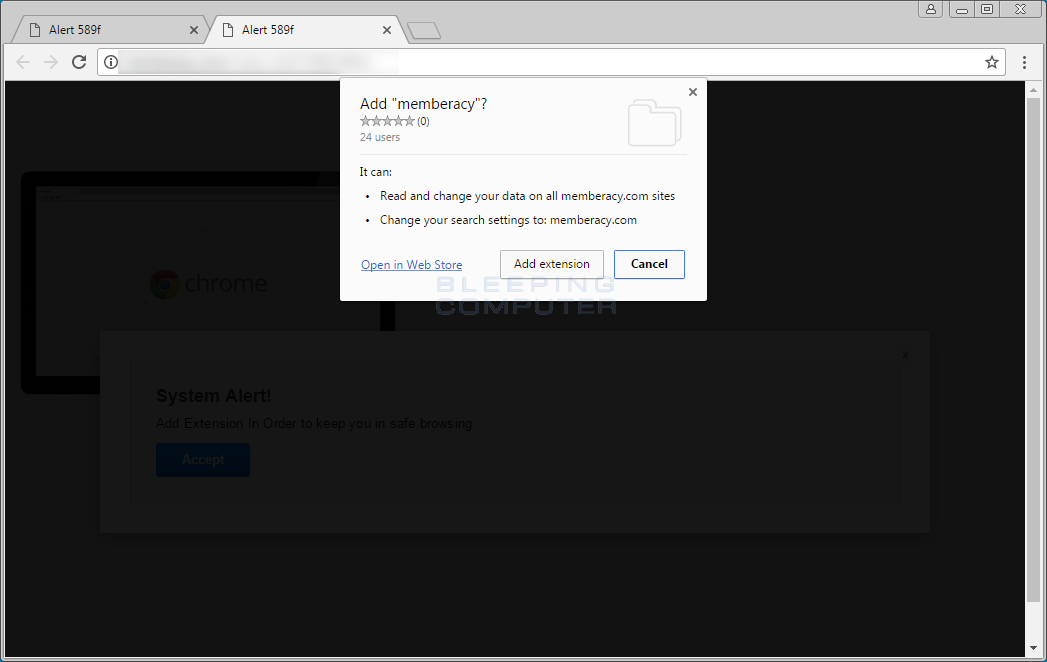Image resolution: width=1047 pixels, height=662 pixels.
Task: Click the page info icon in address bar
Action: (x=110, y=61)
